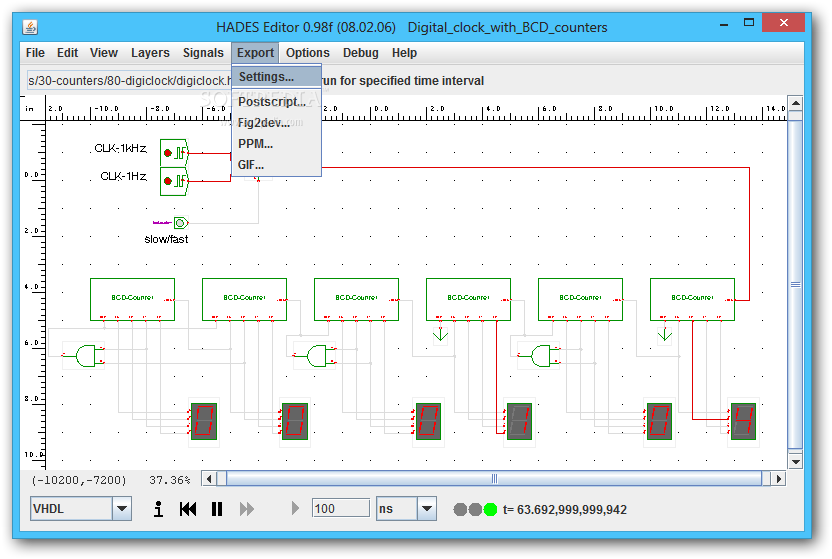Click the fifth seven-segment display
This screenshot has height=559, width=832.
659,422
